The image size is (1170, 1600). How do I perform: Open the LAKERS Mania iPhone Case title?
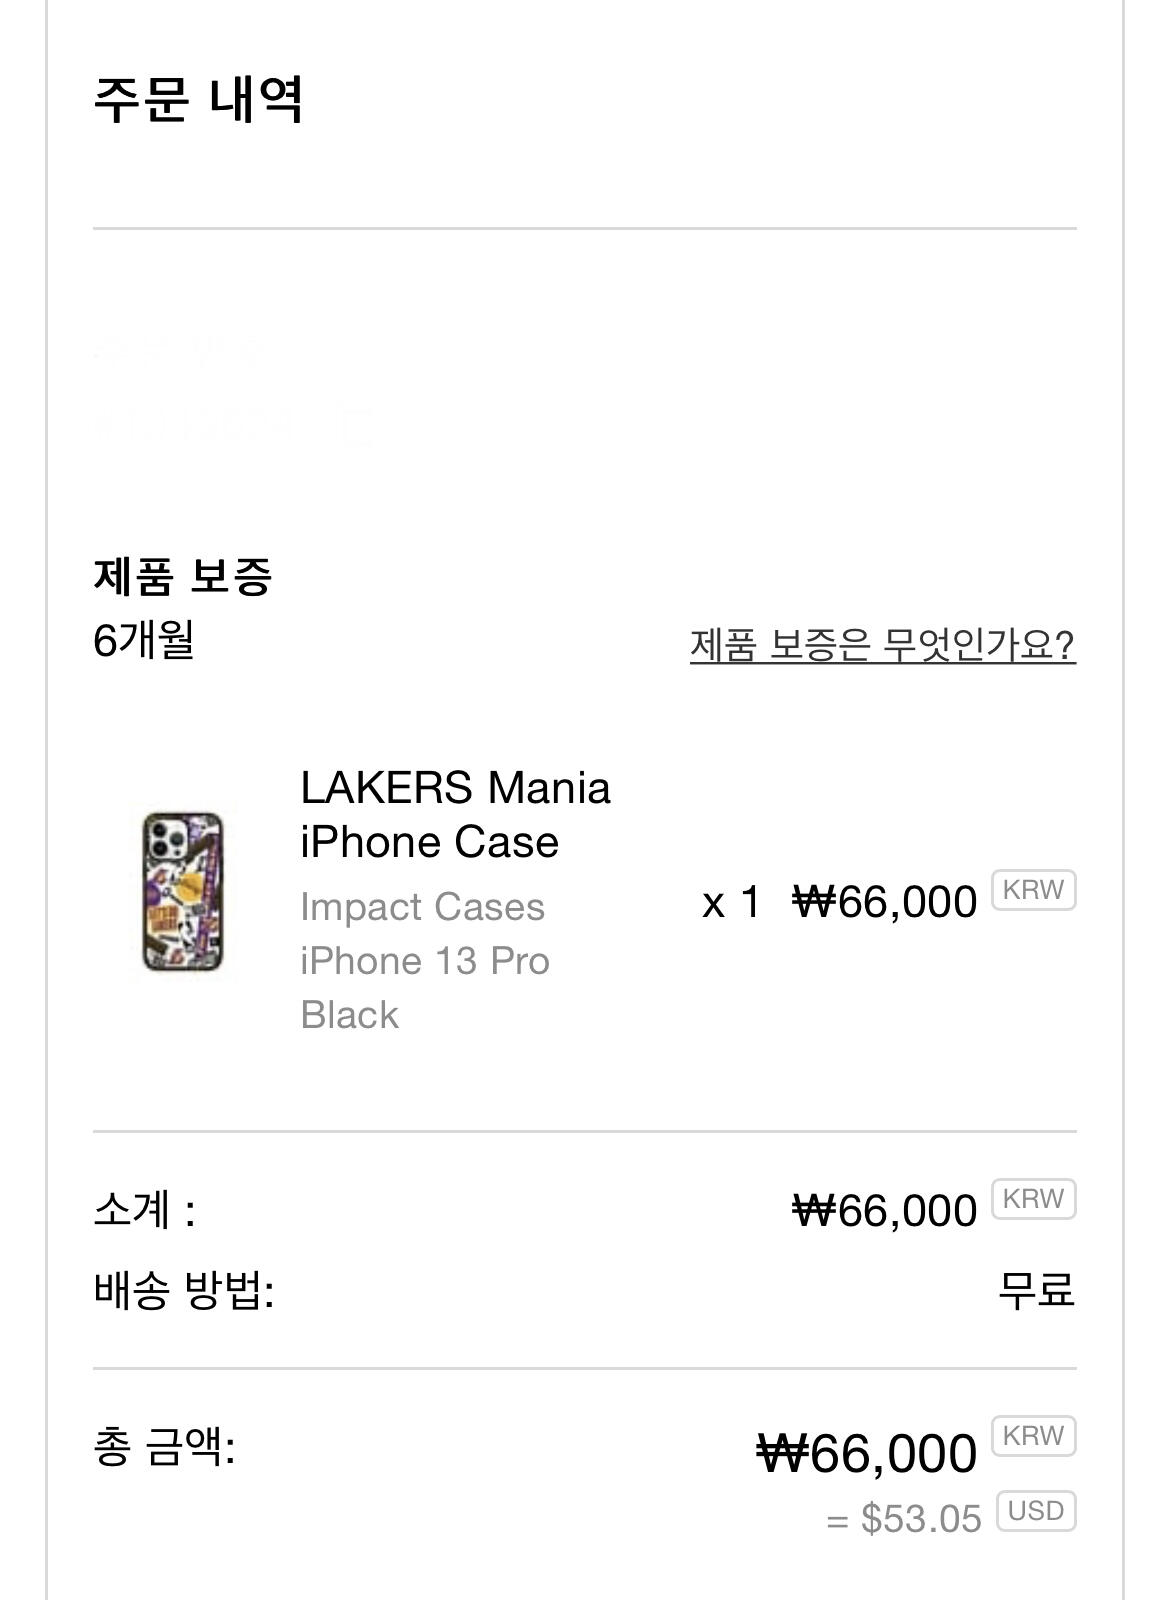pyautogui.click(x=455, y=815)
